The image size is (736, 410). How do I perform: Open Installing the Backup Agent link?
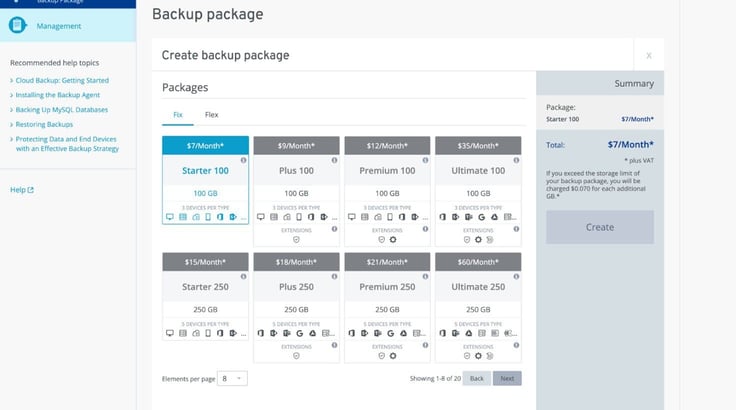coord(58,95)
